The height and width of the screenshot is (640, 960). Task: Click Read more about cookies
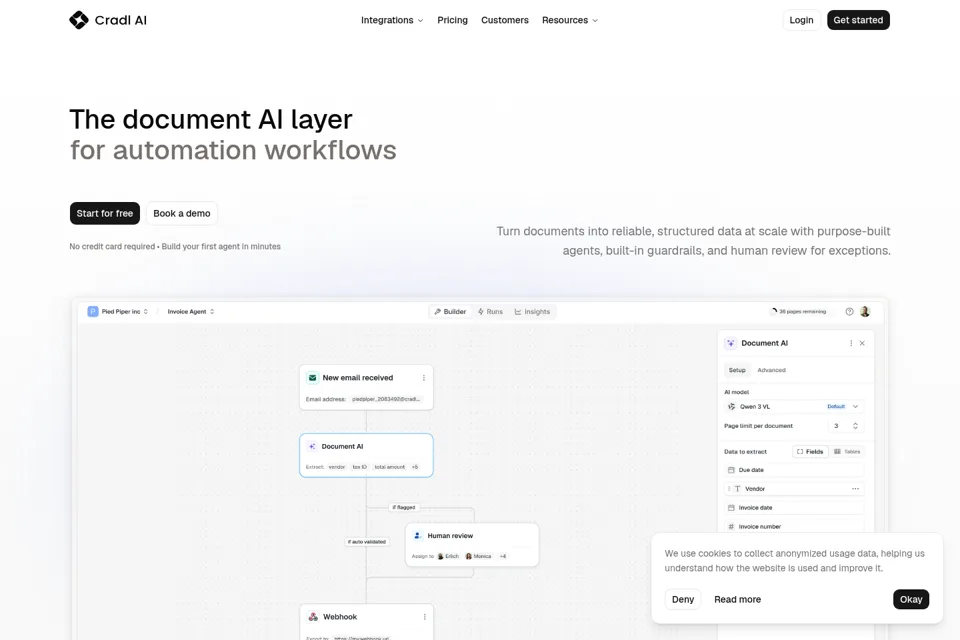pos(737,600)
